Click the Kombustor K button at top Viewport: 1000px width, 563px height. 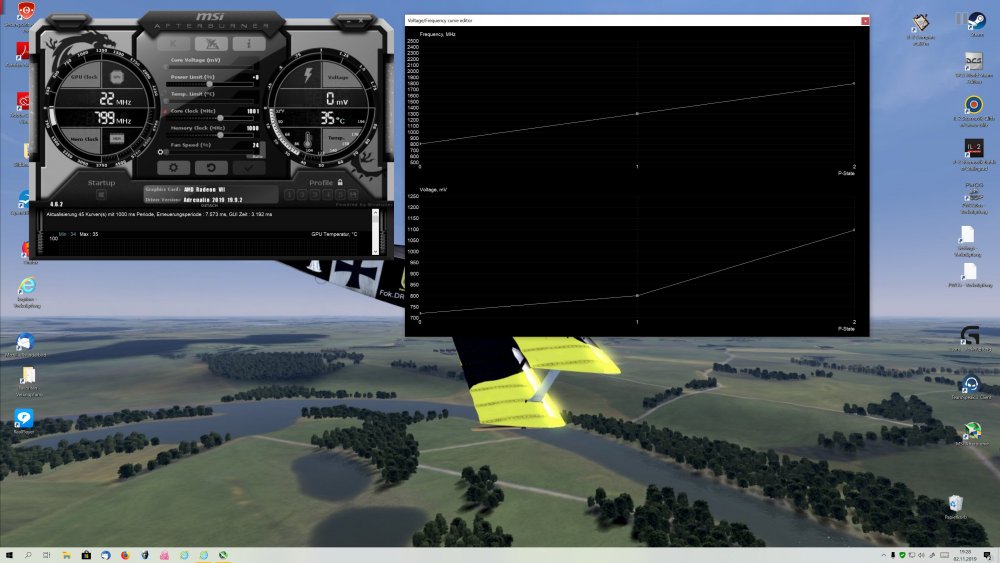pyautogui.click(x=173, y=43)
